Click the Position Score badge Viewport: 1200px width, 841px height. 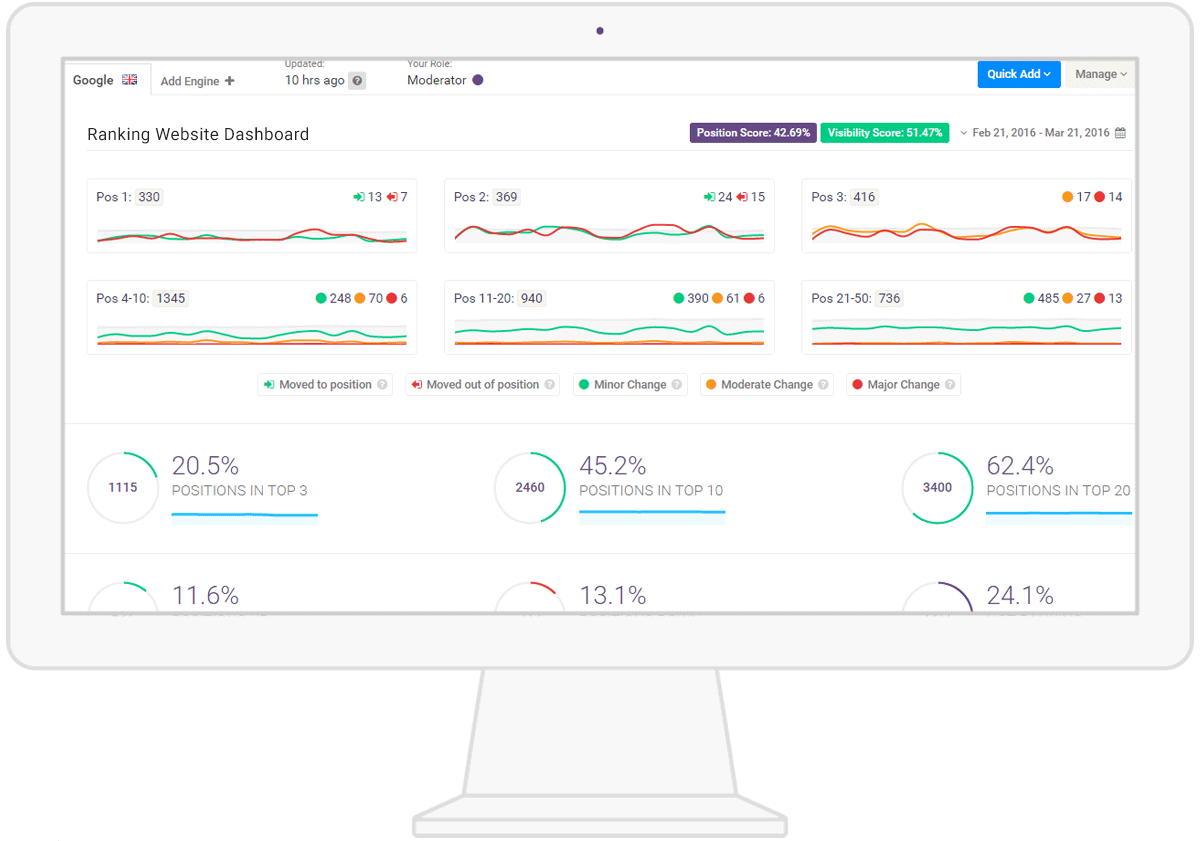753,131
